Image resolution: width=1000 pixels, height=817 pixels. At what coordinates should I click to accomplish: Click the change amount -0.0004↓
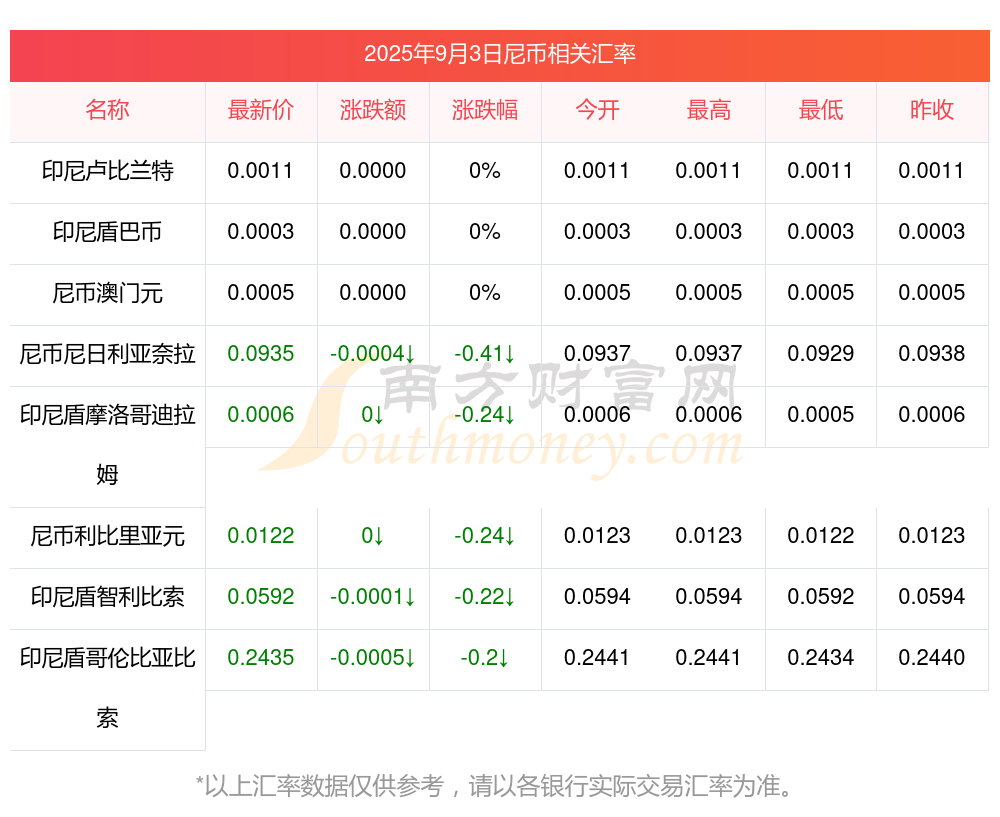(x=373, y=353)
